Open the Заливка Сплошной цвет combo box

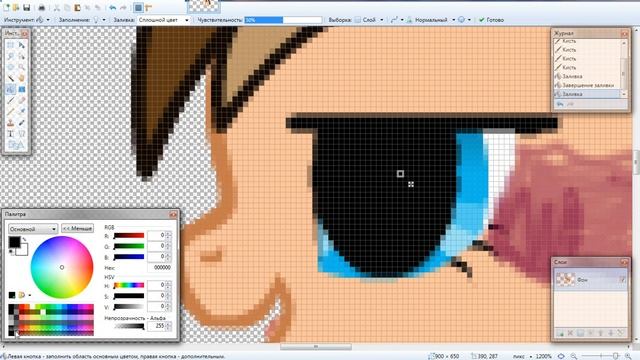point(164,20)
